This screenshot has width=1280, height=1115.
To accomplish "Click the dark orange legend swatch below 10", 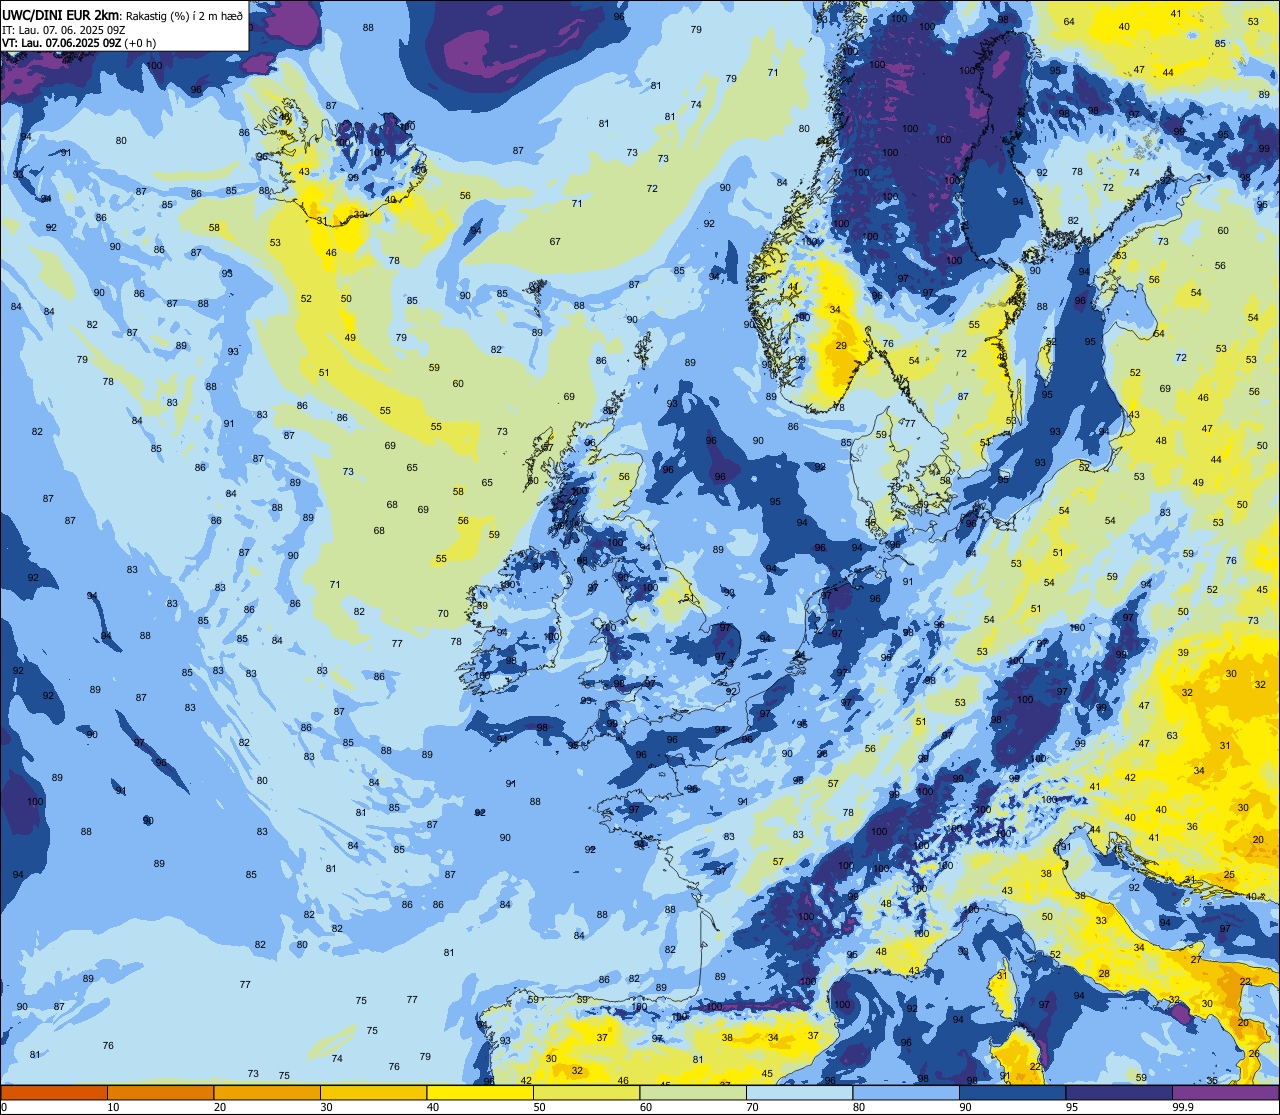I will click(x=54, y=1092).
